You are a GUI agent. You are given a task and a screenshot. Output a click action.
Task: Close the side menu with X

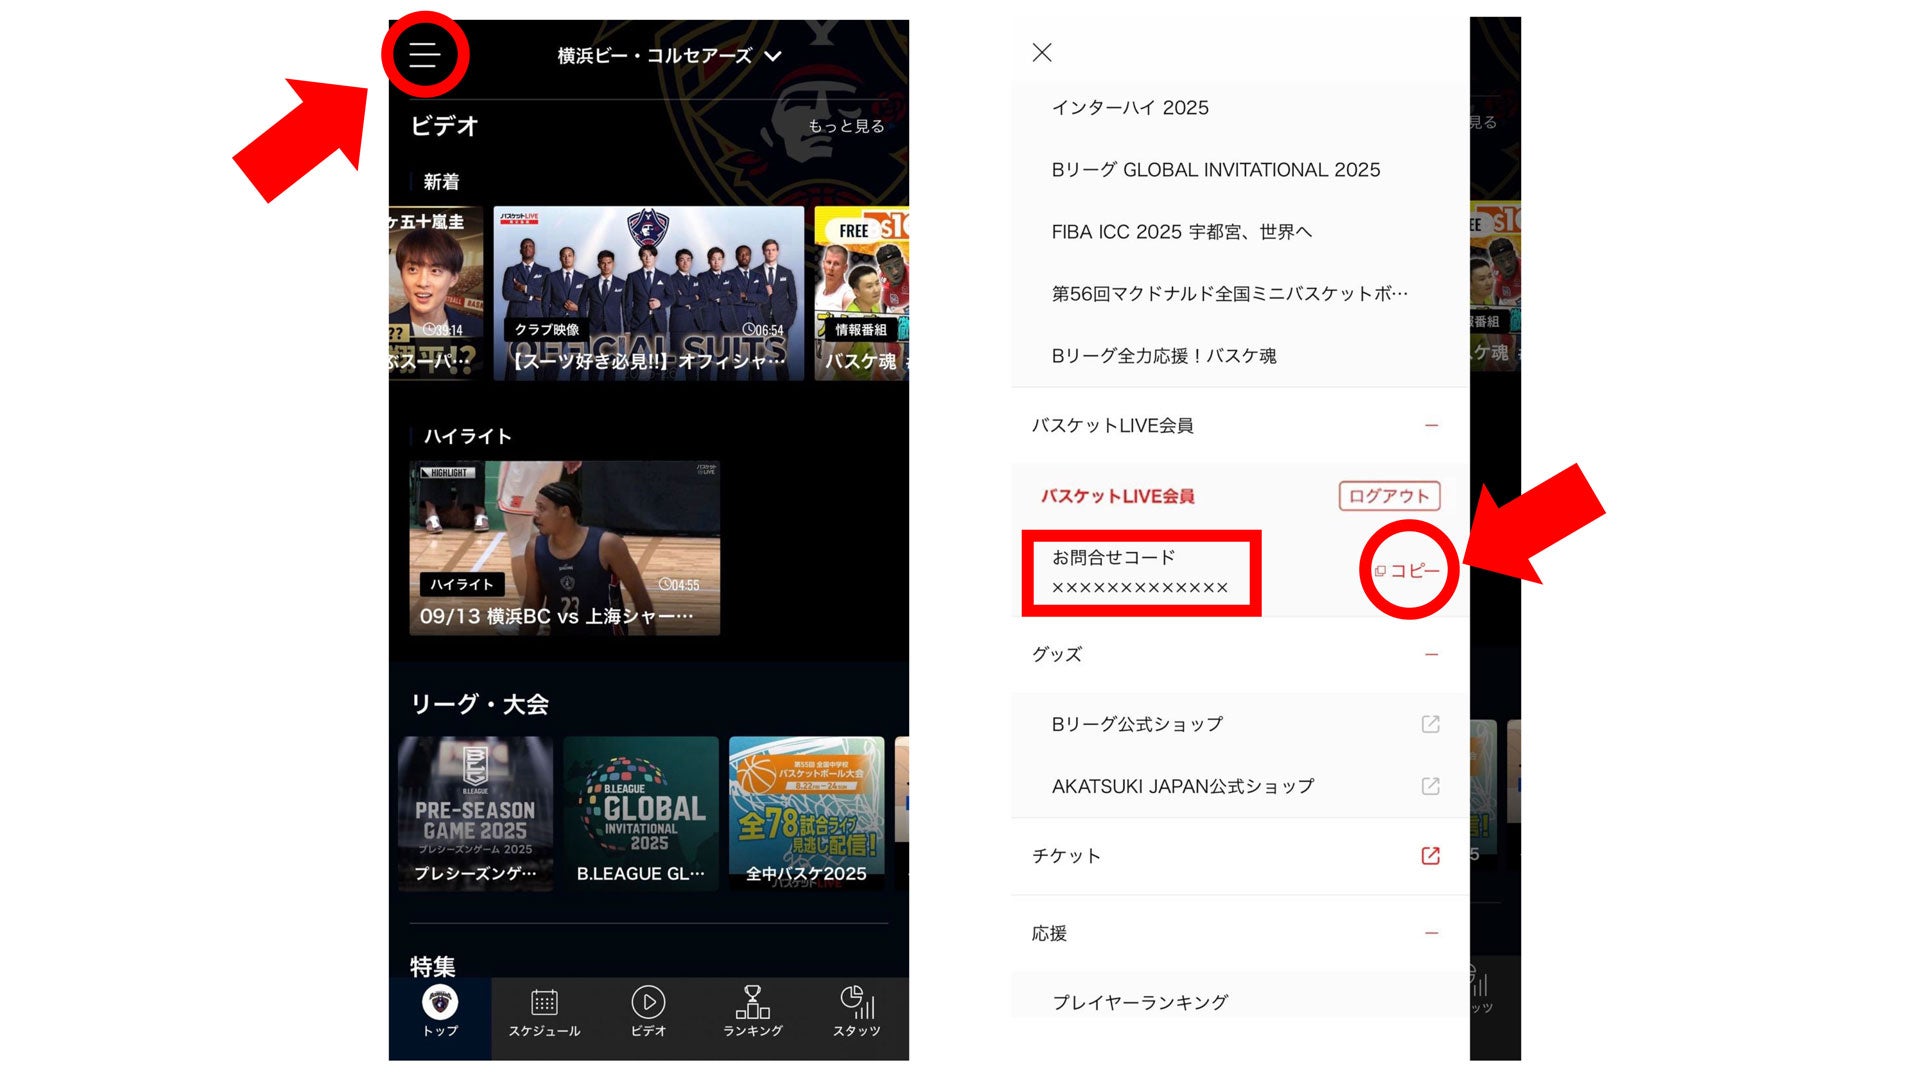(x=1042, y=52)
